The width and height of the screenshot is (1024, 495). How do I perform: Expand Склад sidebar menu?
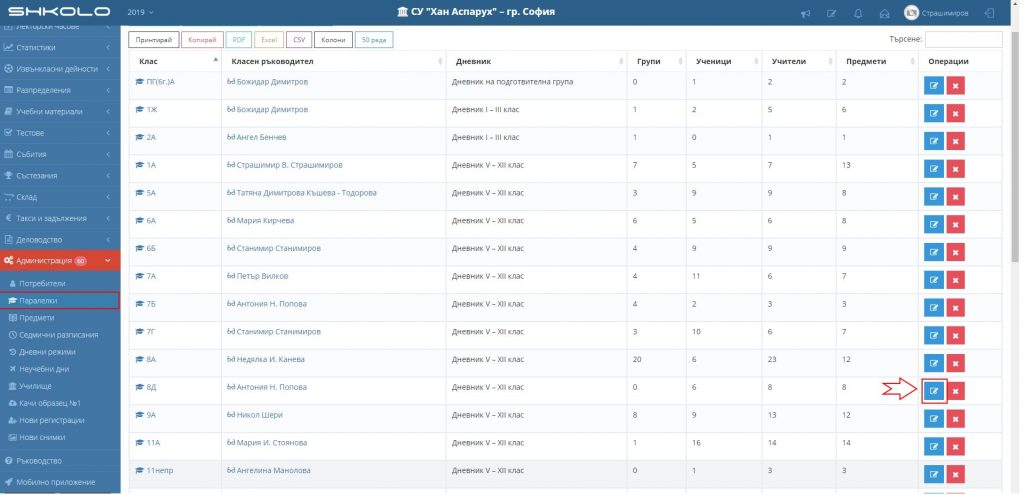(60, 197)
